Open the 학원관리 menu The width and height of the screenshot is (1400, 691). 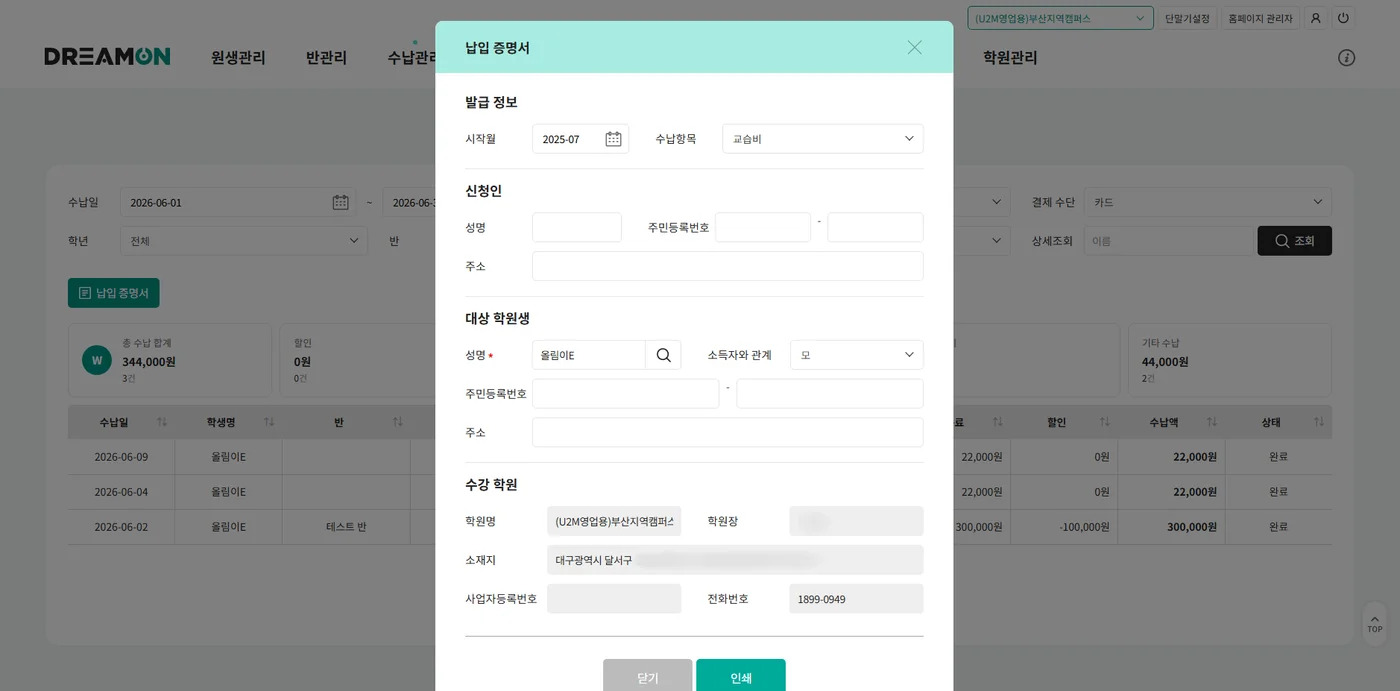[x=1010, y=58]
